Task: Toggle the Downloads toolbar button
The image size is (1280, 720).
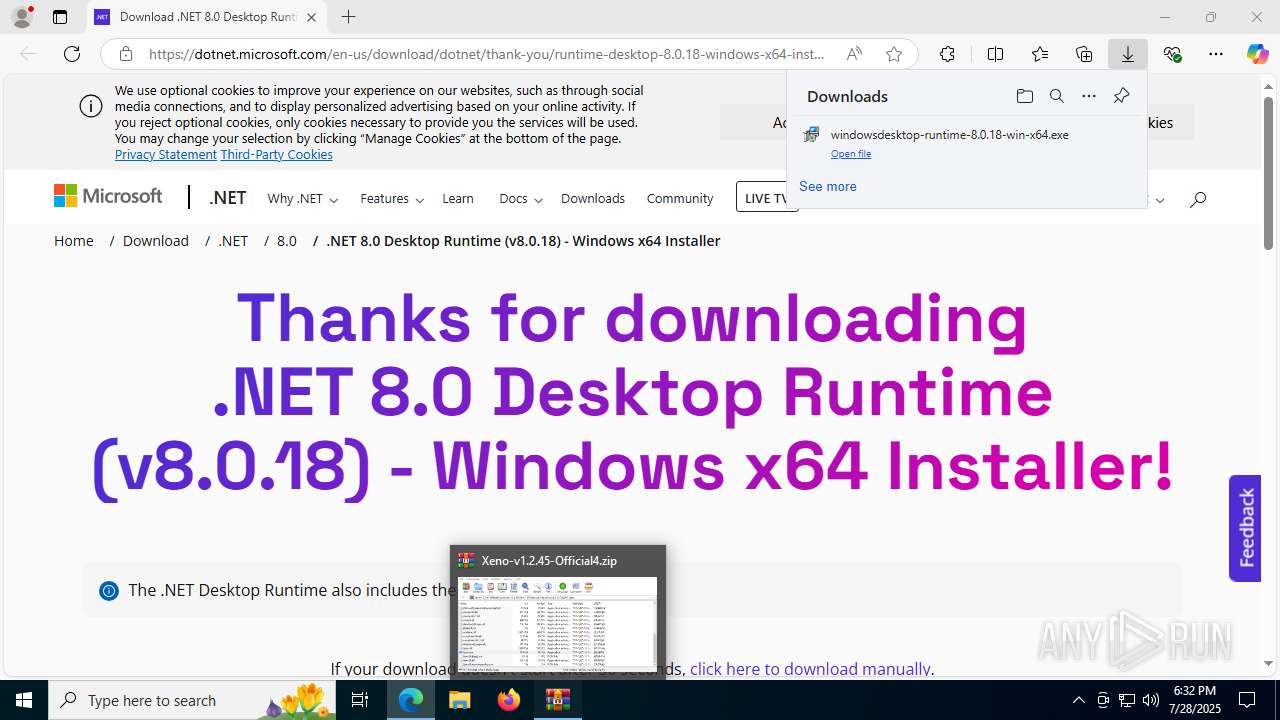Action: 1128,54
